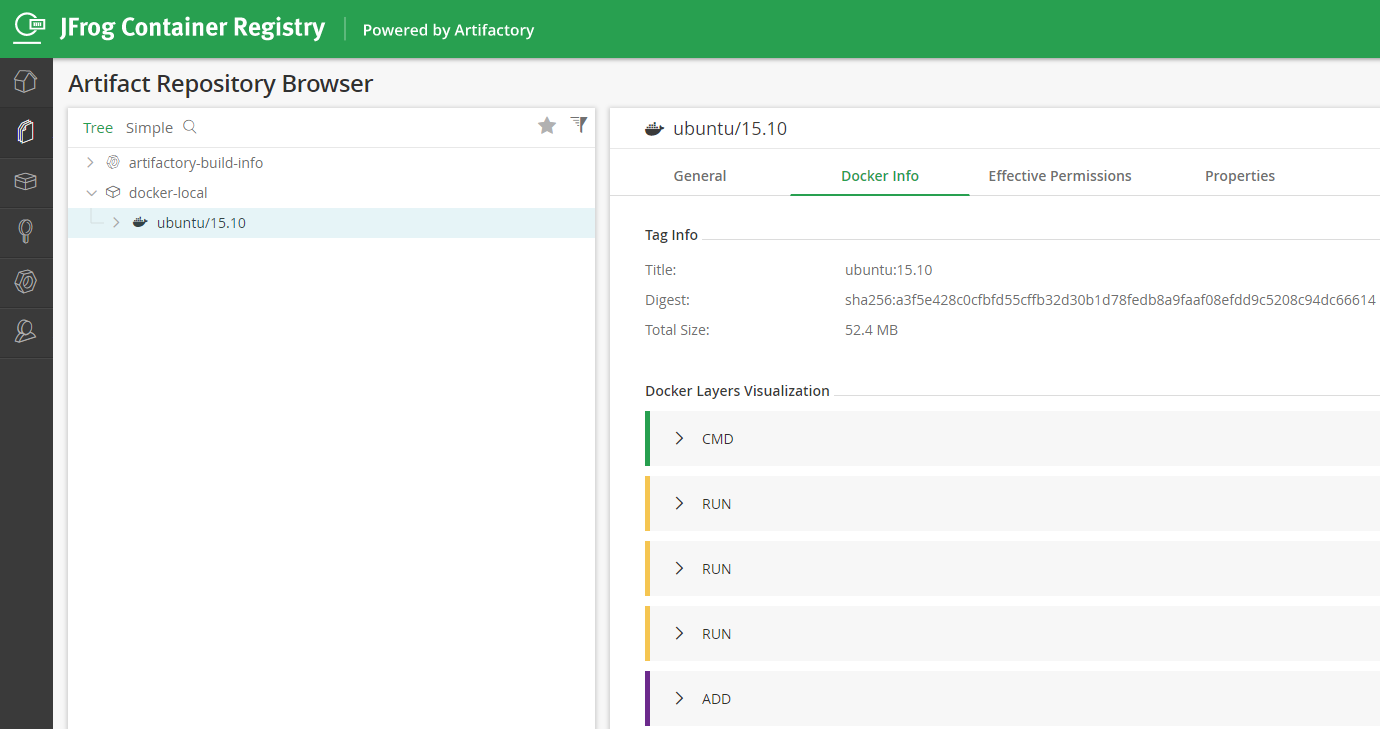The width and height of the screenshot is (1380, 729).
Task: Open the Properties tab
Action: [x=1240, y=176]
